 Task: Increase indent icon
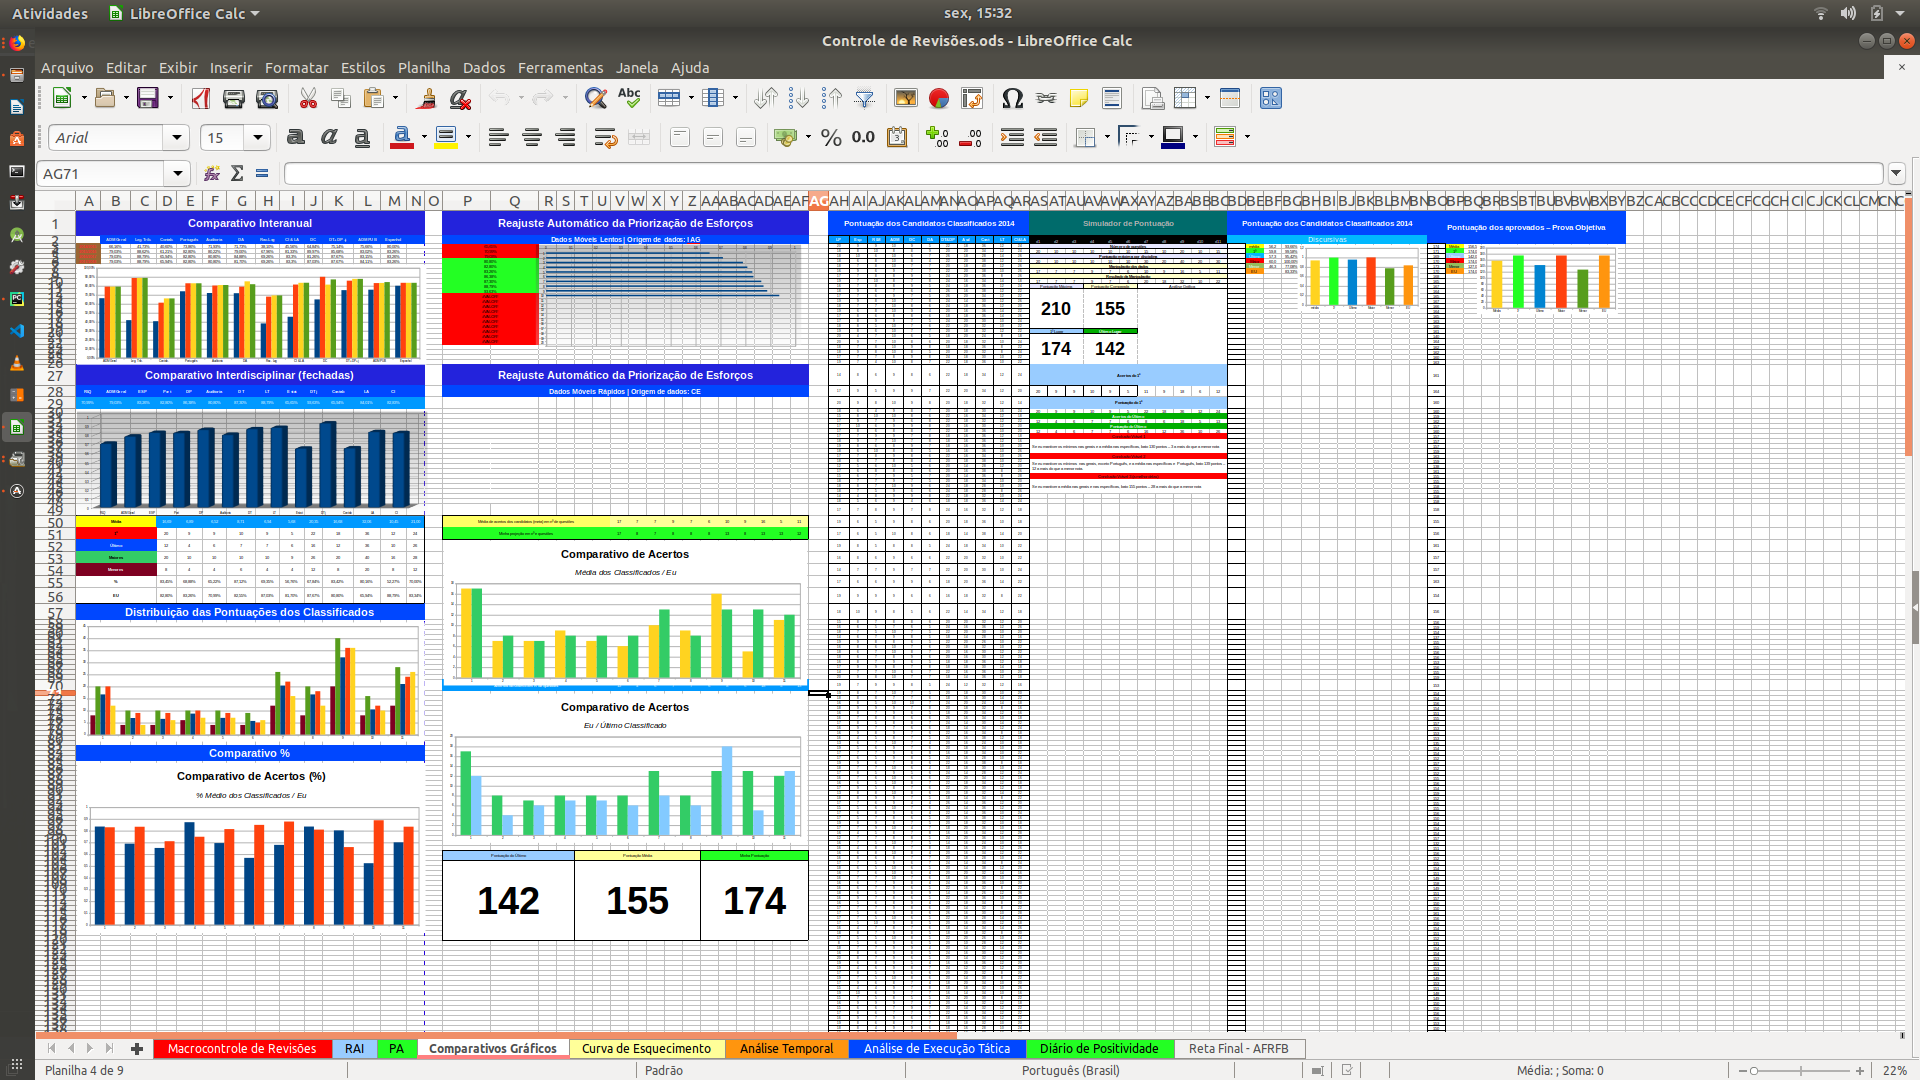tap(1012, 137)
